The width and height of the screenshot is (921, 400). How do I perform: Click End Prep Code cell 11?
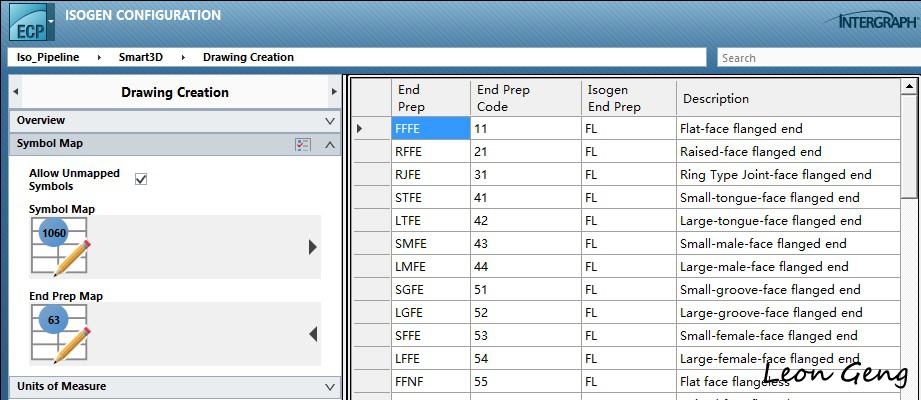pyautogui.click(x=526, y=129)
